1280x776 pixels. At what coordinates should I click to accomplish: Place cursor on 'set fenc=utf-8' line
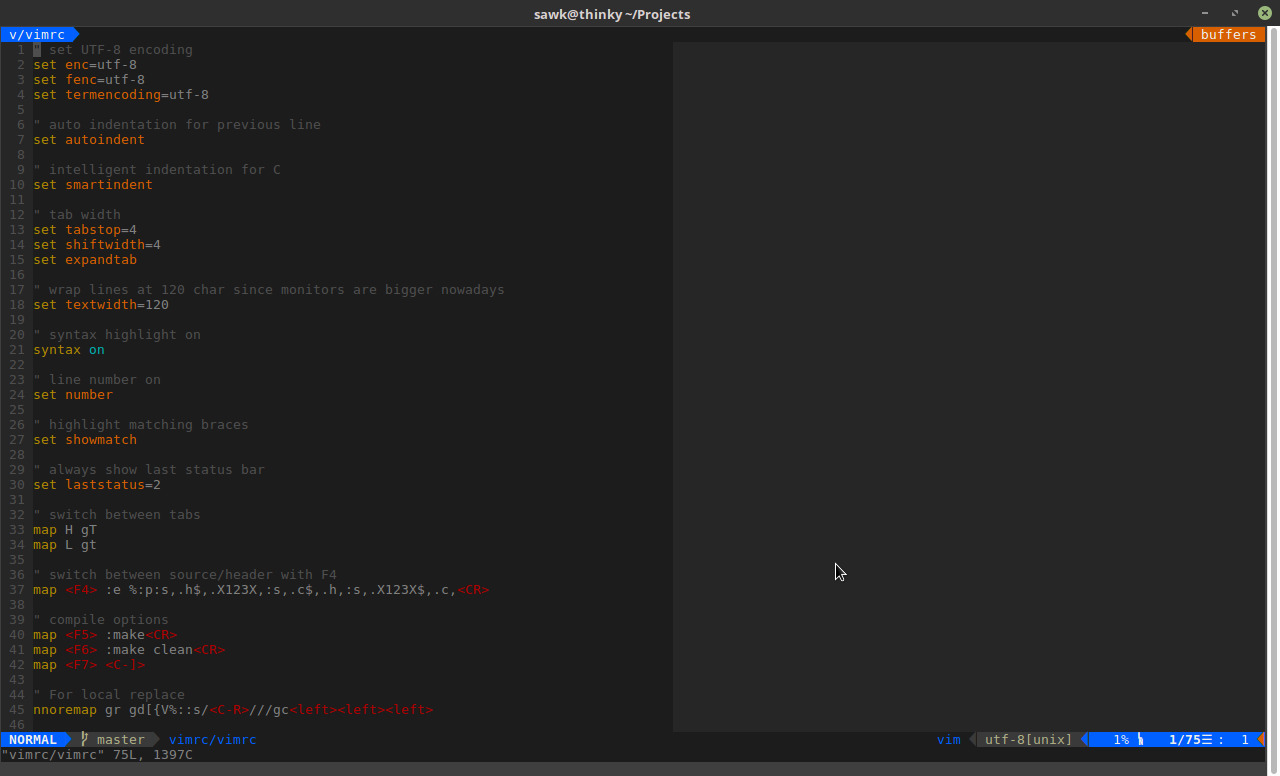coord(89,80)
